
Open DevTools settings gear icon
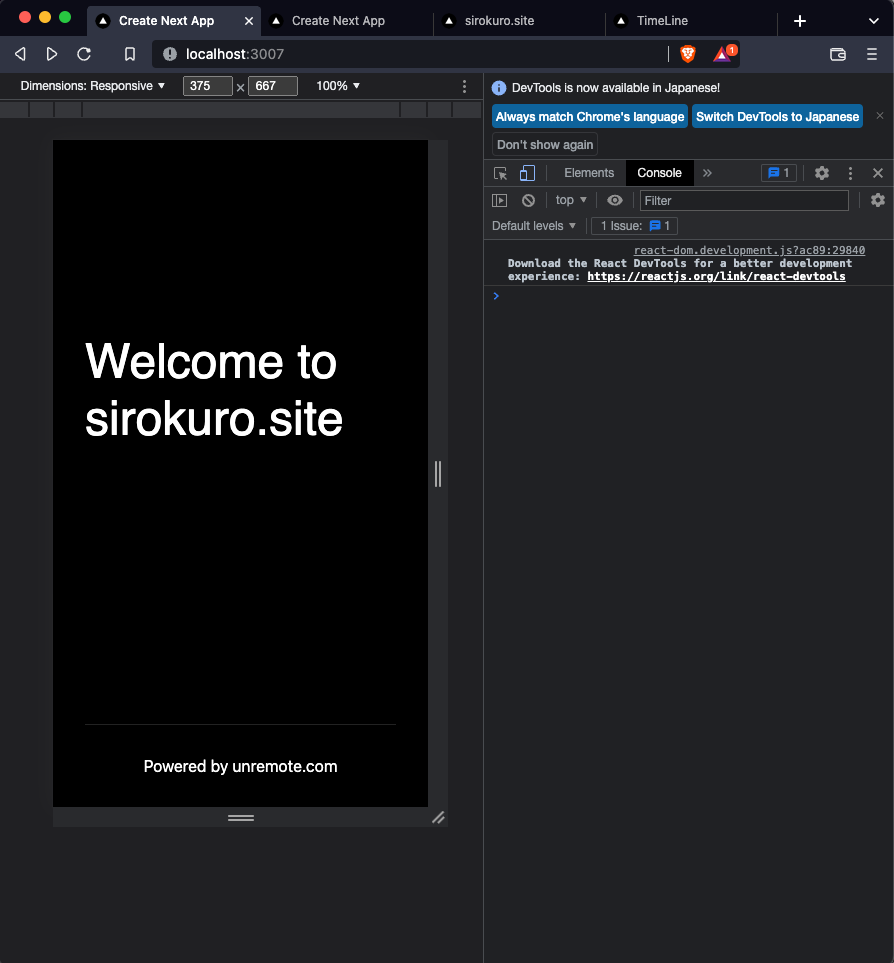(822, 173)
